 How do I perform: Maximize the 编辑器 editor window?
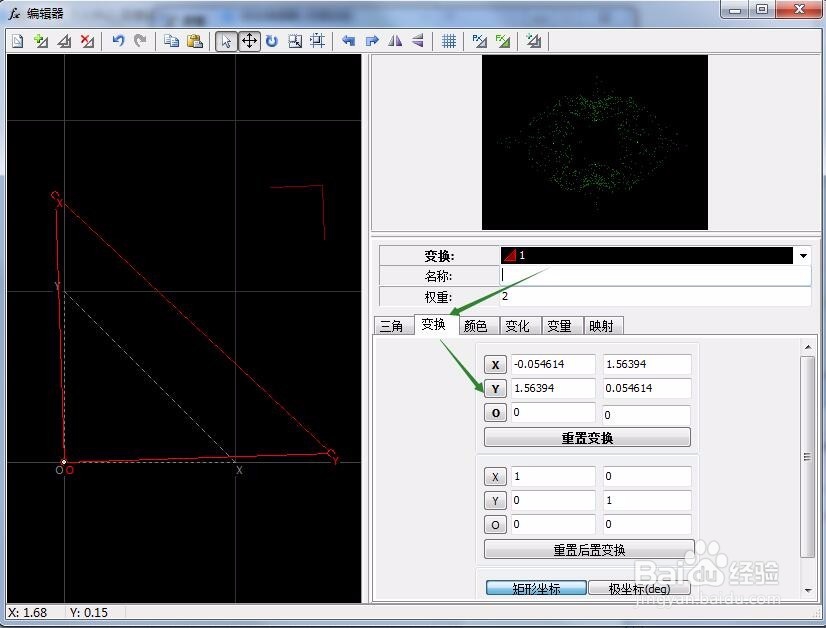point(762,9)
